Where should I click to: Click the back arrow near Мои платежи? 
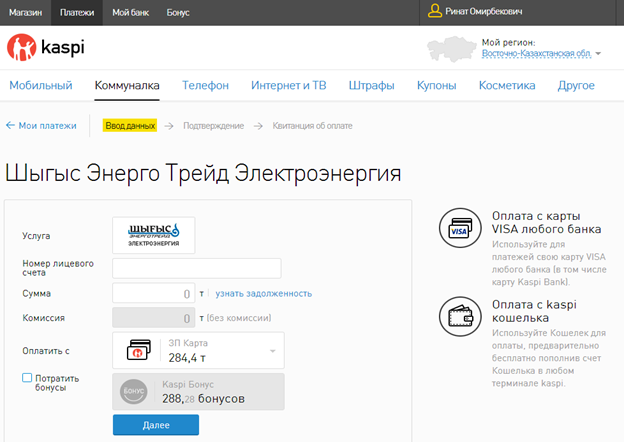tap(10, 125)
